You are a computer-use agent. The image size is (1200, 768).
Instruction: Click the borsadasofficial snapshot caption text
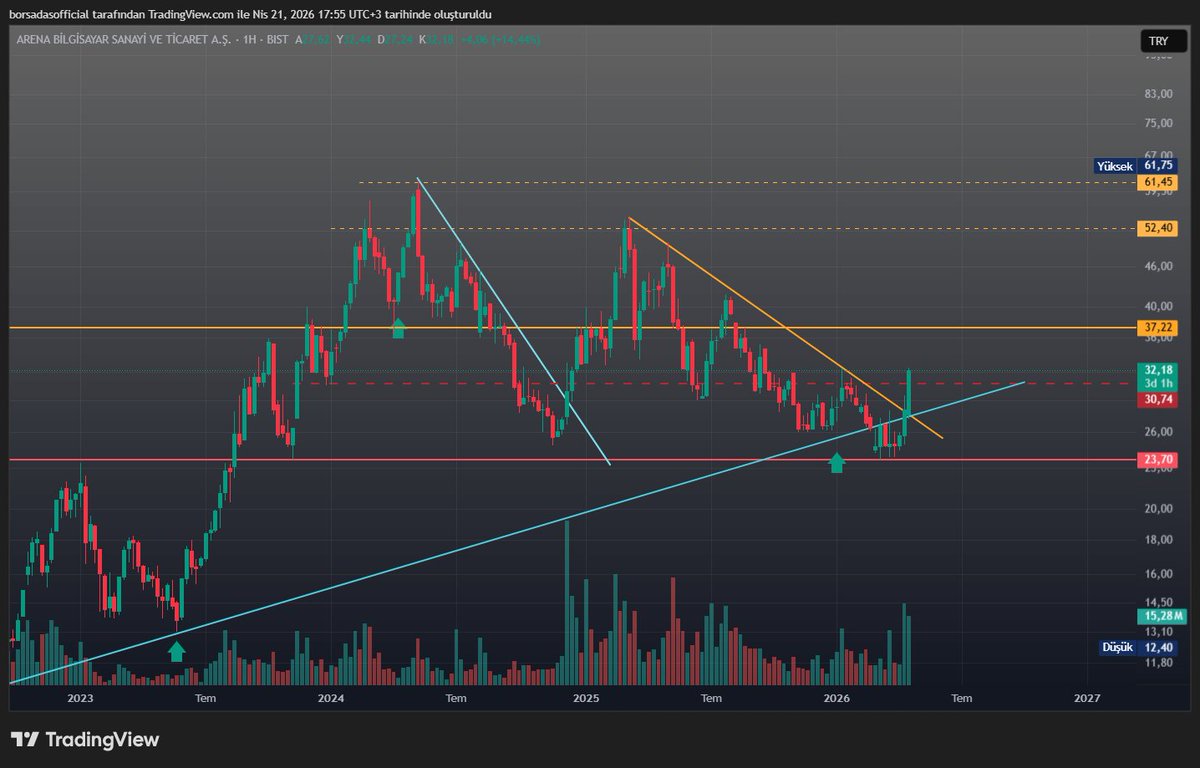251,14
